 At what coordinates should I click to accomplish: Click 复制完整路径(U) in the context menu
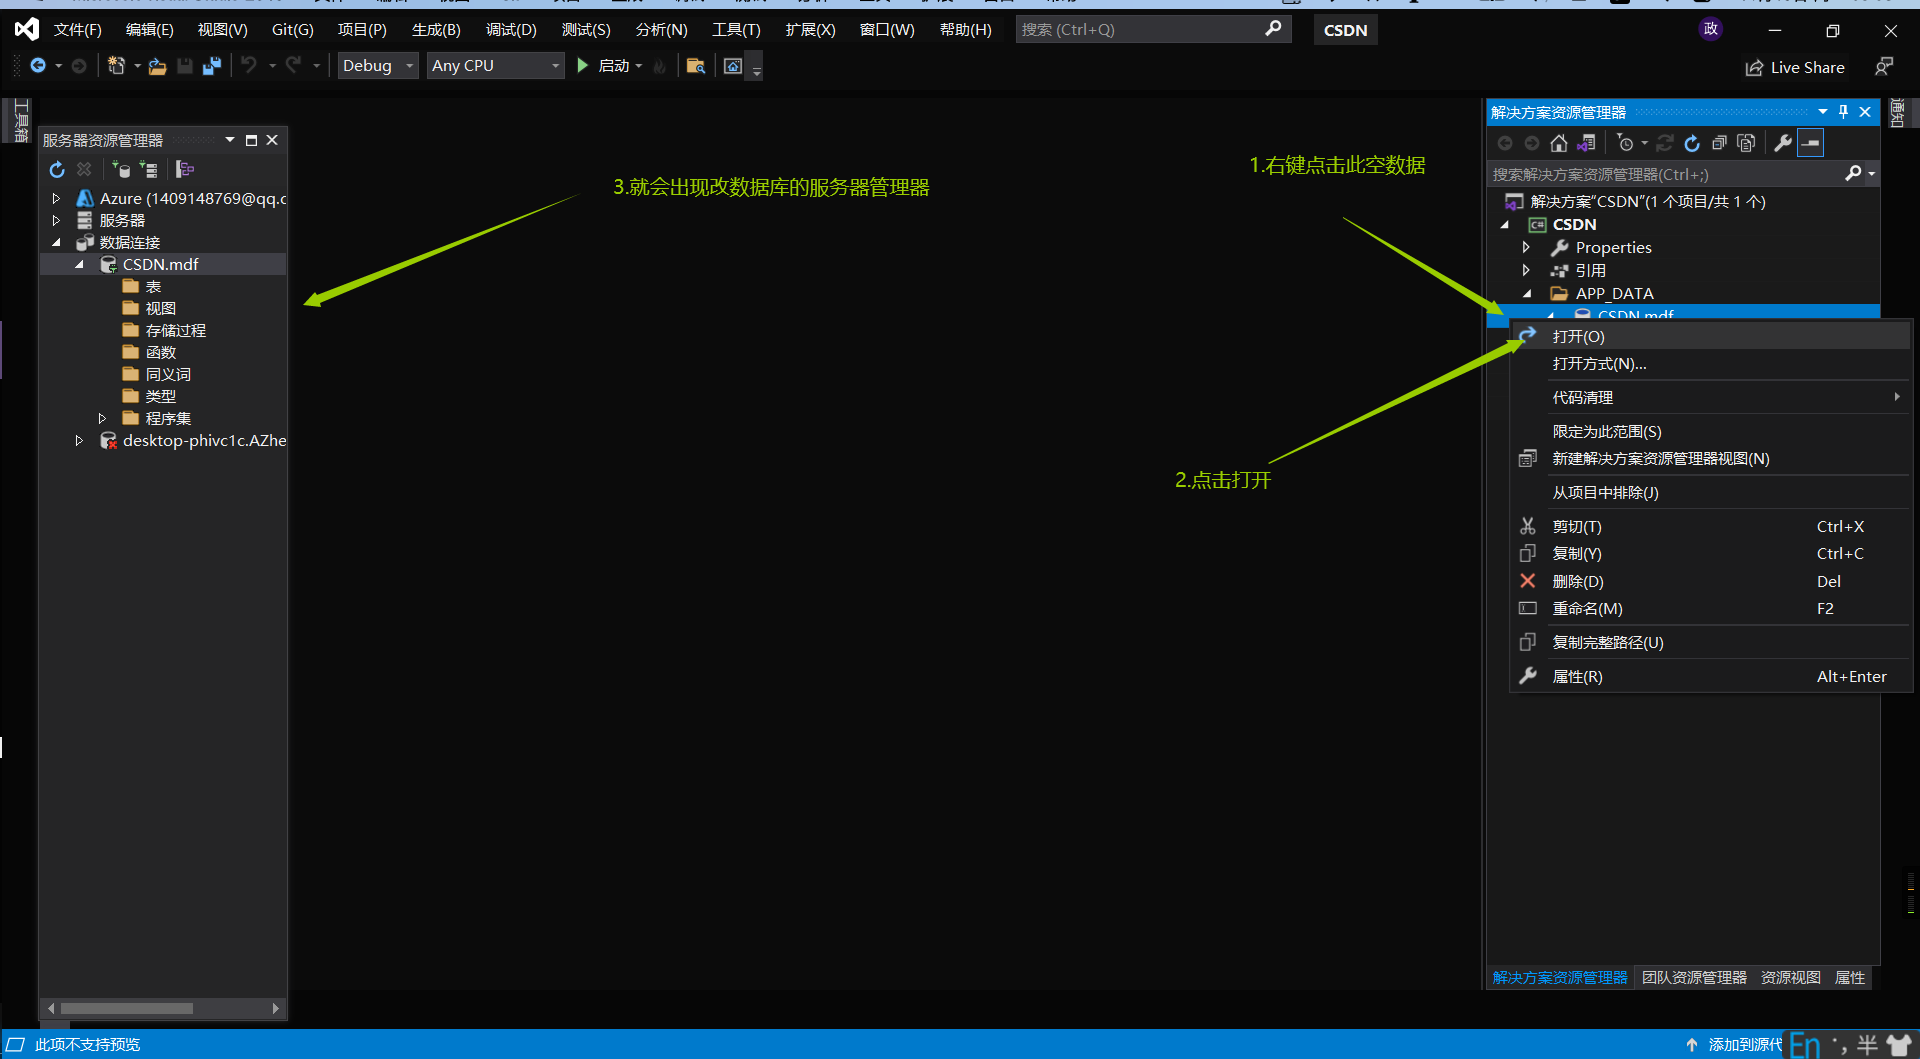coord(1607,642)
